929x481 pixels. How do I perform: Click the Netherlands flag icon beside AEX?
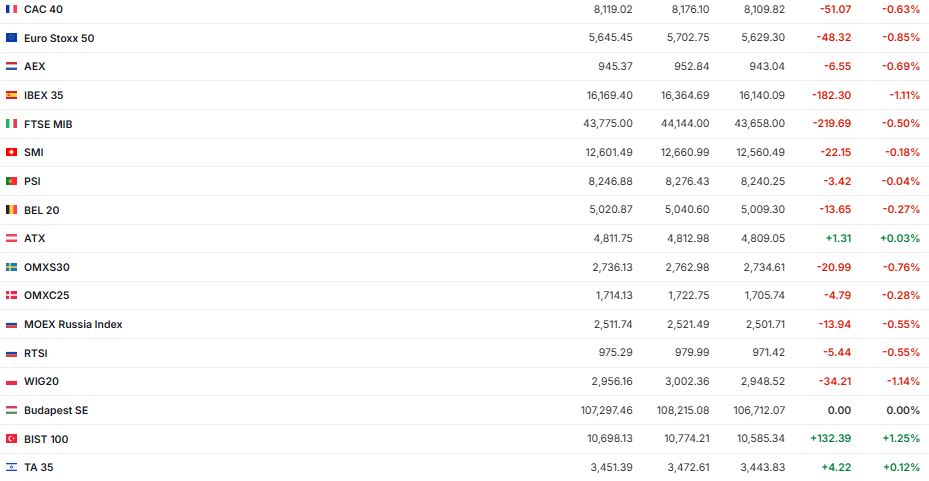click(11, 66)
